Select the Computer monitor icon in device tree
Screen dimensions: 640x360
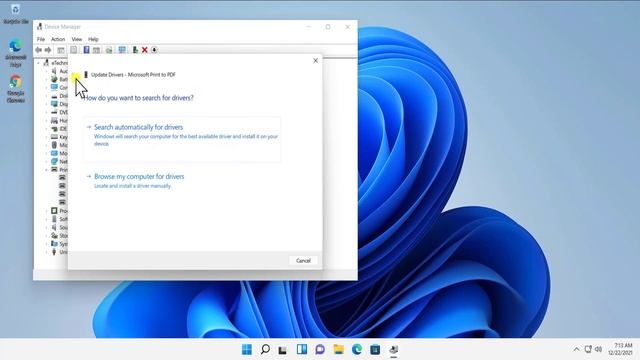point(54,87)
